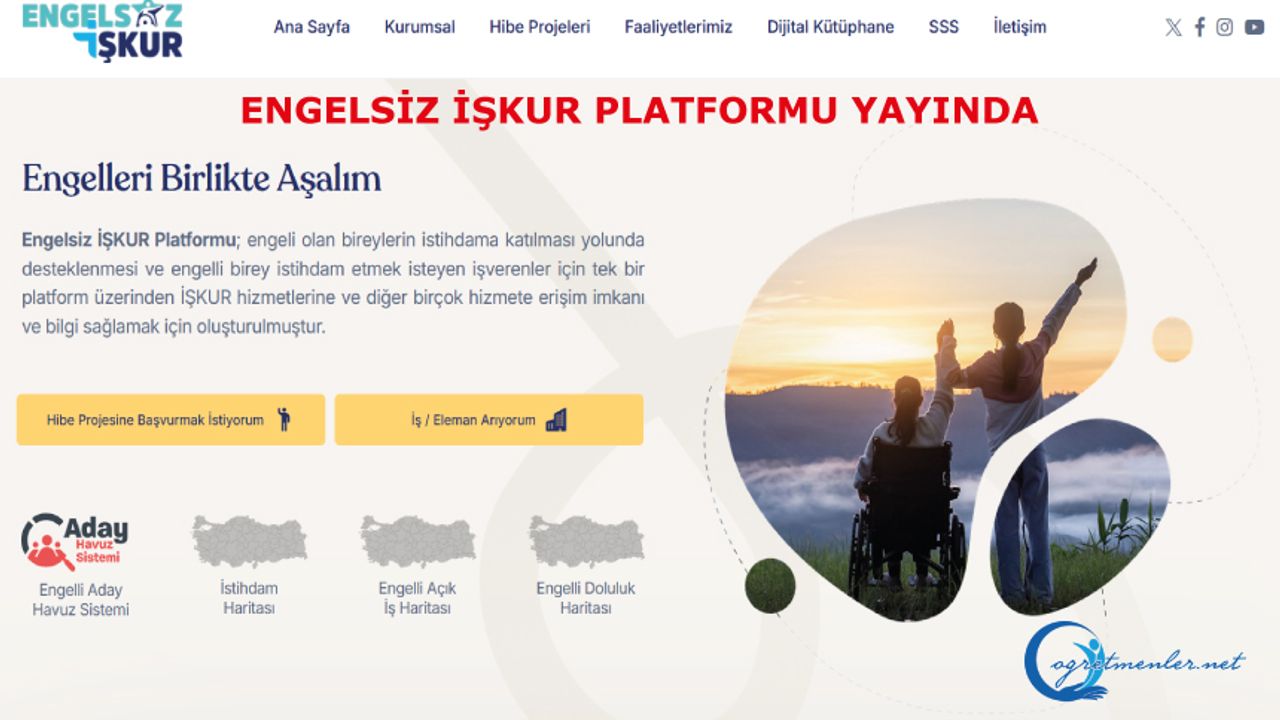Screen dimensions: 1280x720
Task: Select the Engelli Doluluk Haritası map
Action: coord(586,541)
